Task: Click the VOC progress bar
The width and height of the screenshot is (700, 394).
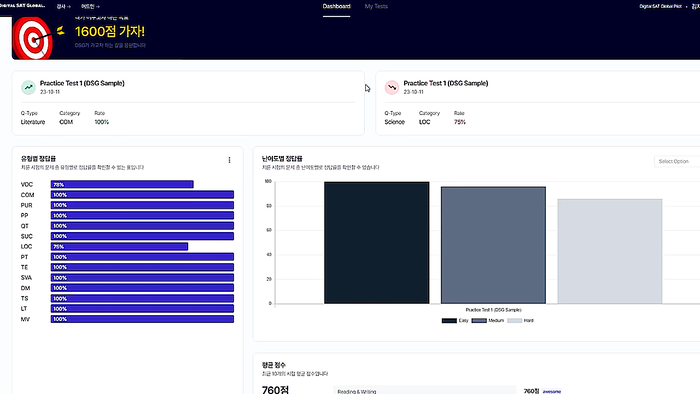Action: 122,184
